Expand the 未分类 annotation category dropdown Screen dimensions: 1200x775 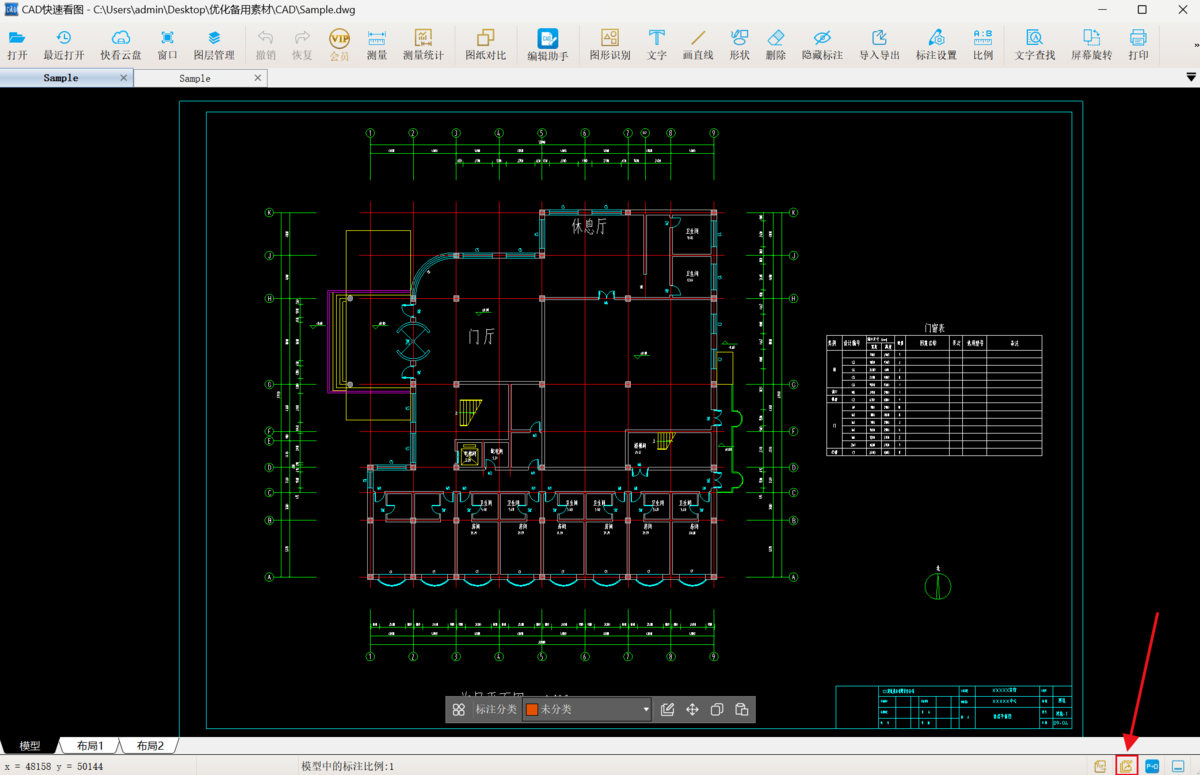pyautogui.click(x=645, y=710)
